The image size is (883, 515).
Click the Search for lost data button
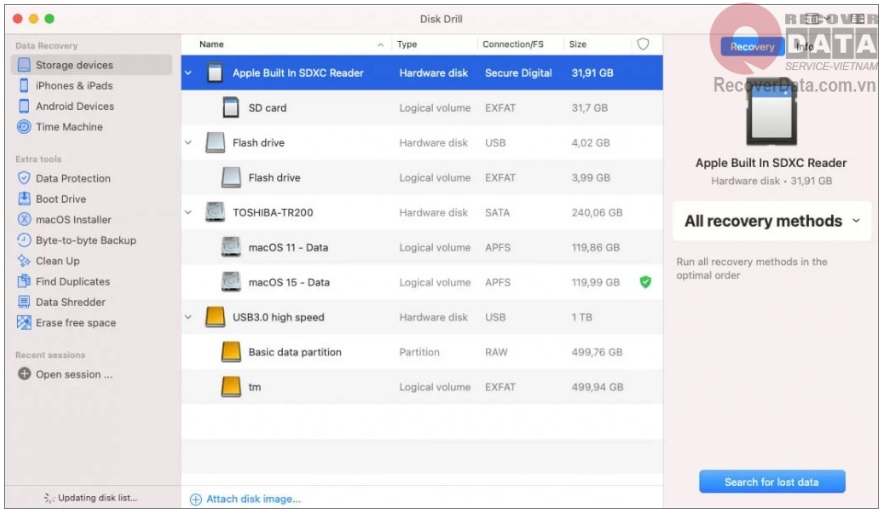click(772, 482)
